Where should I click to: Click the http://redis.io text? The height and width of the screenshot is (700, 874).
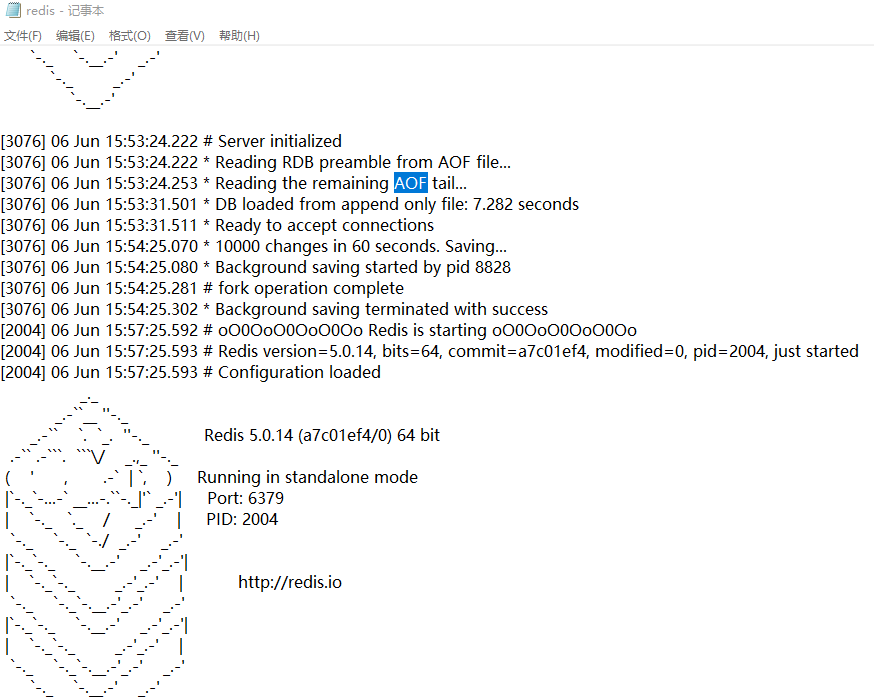point(290,582)
